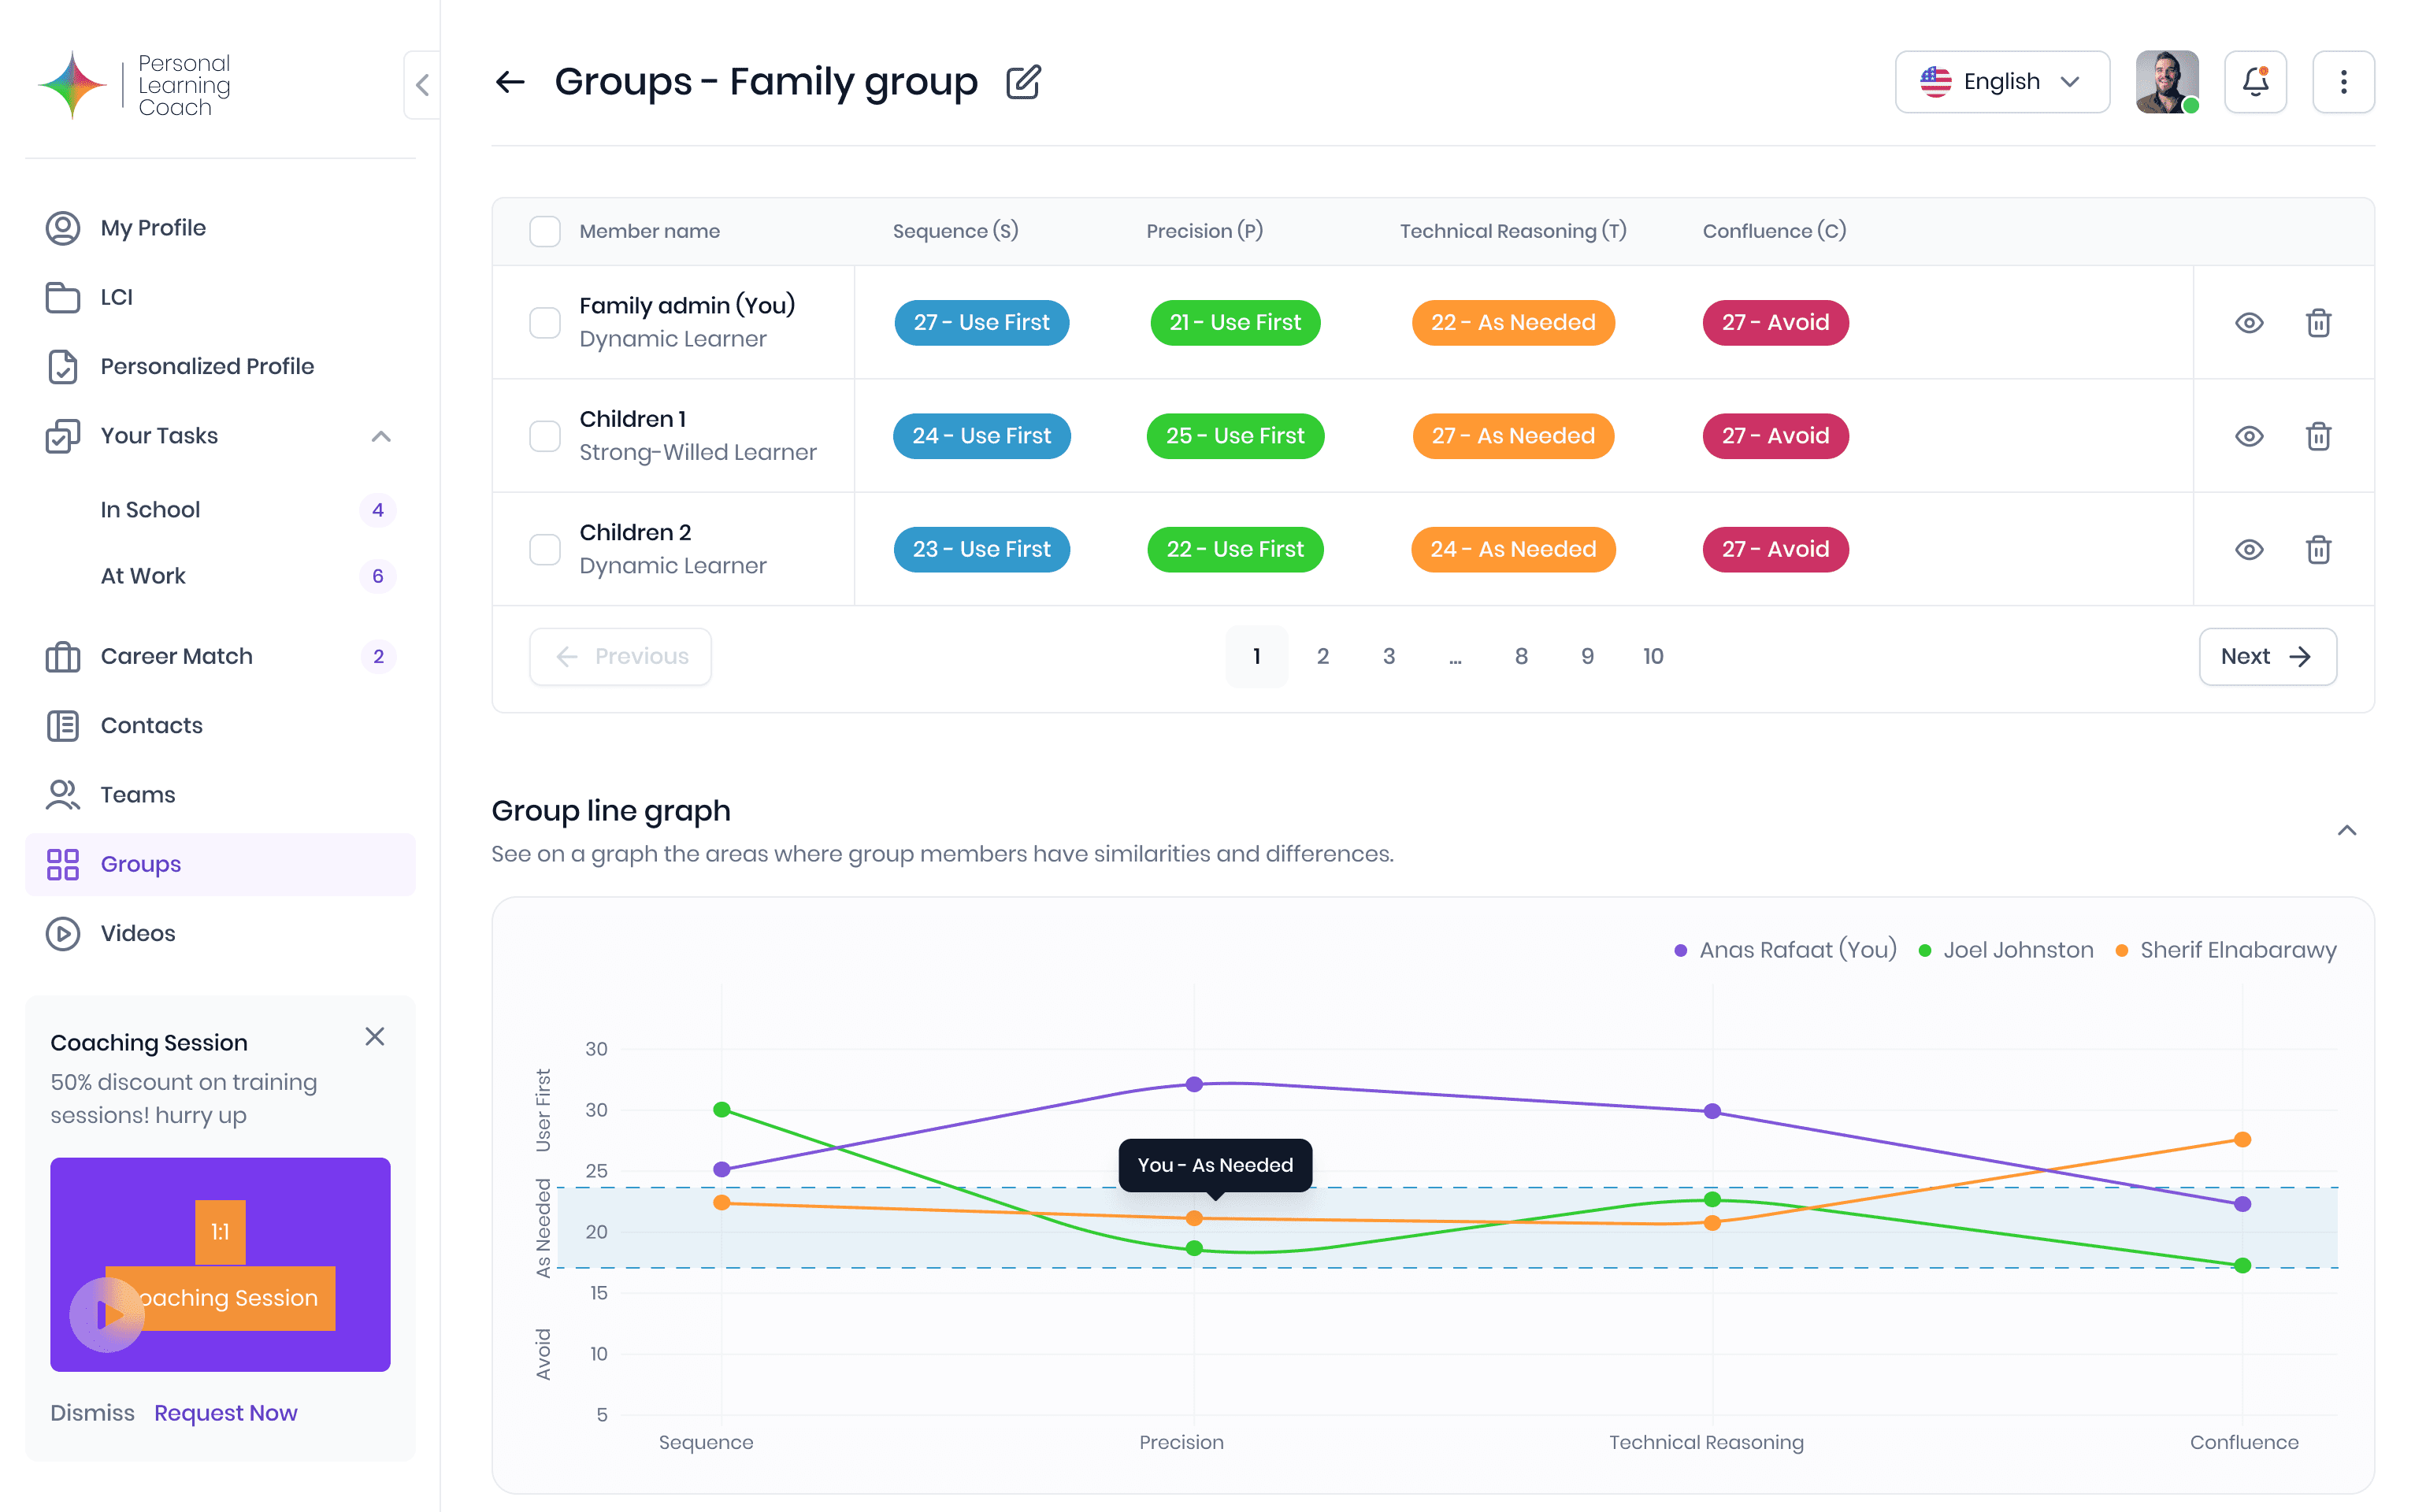Click the purple Precision data point on graph

[1194, 1085]
